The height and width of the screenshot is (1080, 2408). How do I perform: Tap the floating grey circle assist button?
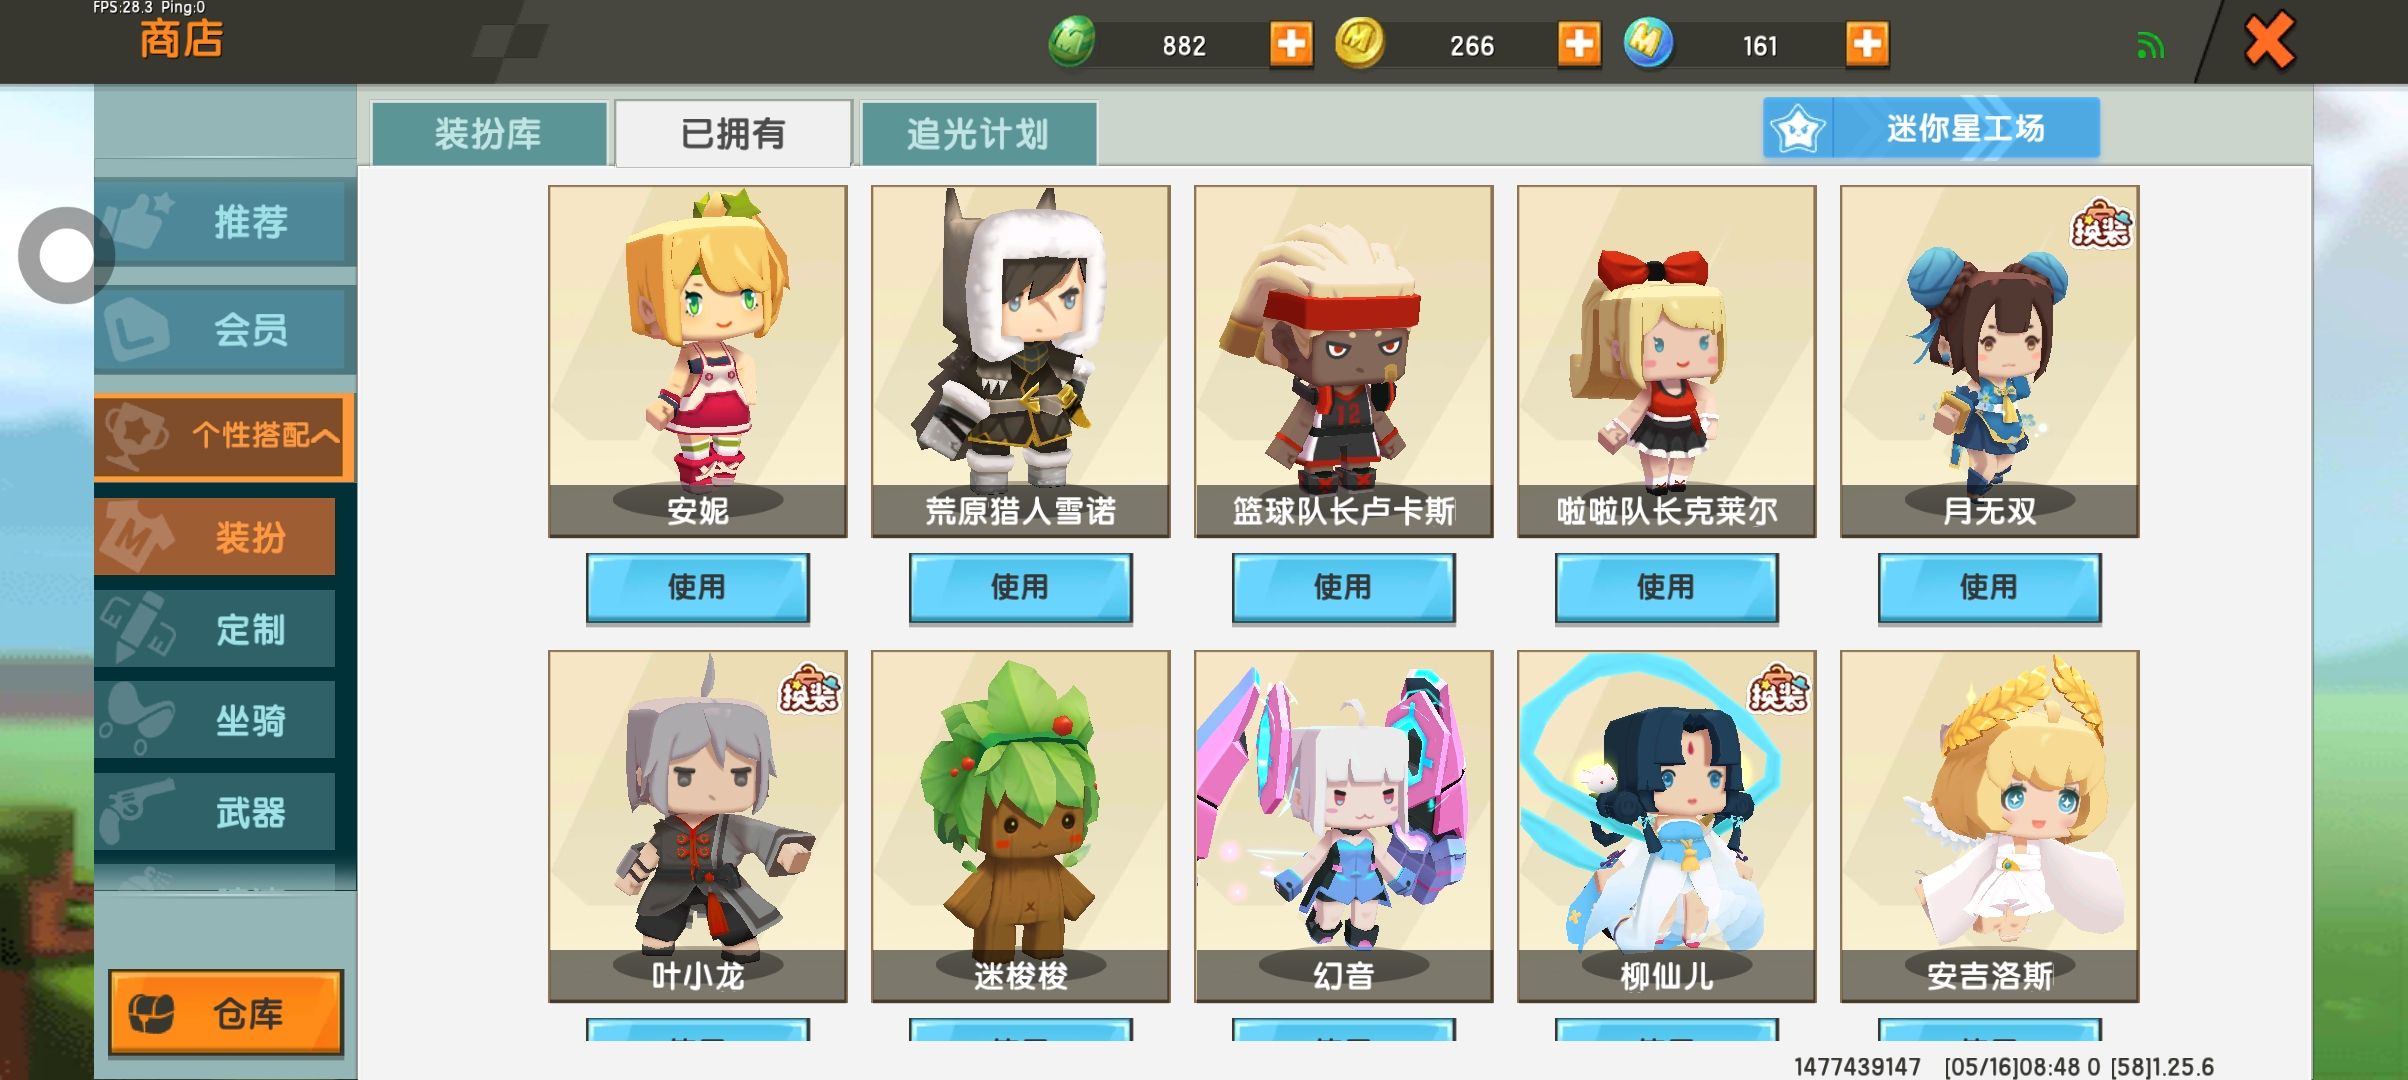pyautogui.click(x=65, y=256)
